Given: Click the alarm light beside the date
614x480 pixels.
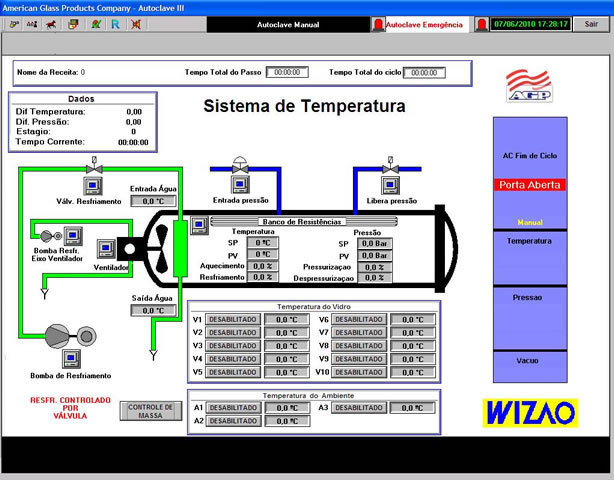Looking at the screenshot, I should pyautogui.click(x=481, y=24).
